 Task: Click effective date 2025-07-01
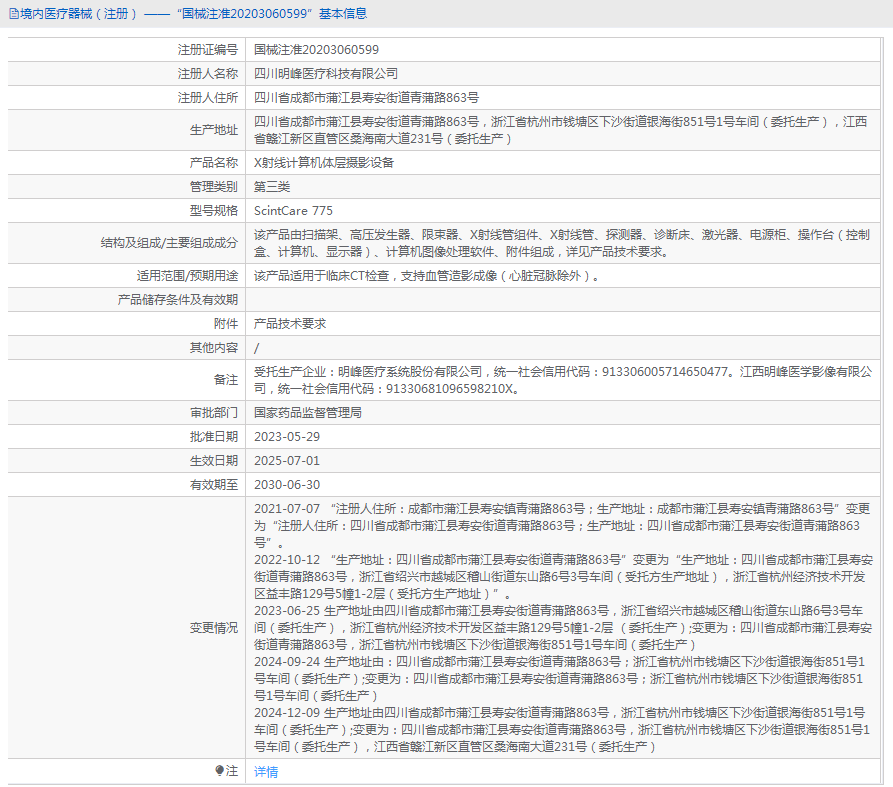[286, 460]
